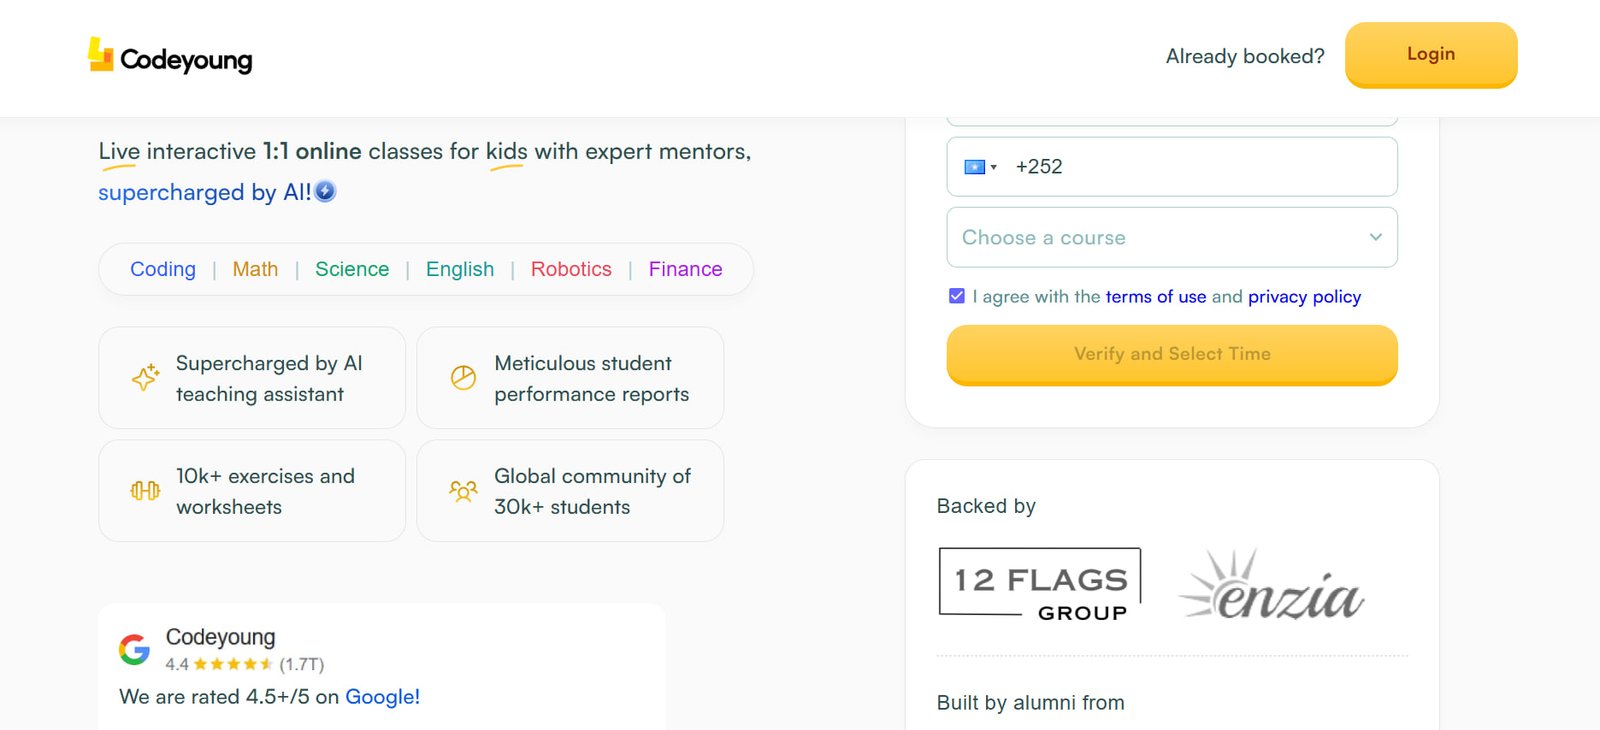
Task: Uncheck the terms agreement checkbox
Action: 957,296
